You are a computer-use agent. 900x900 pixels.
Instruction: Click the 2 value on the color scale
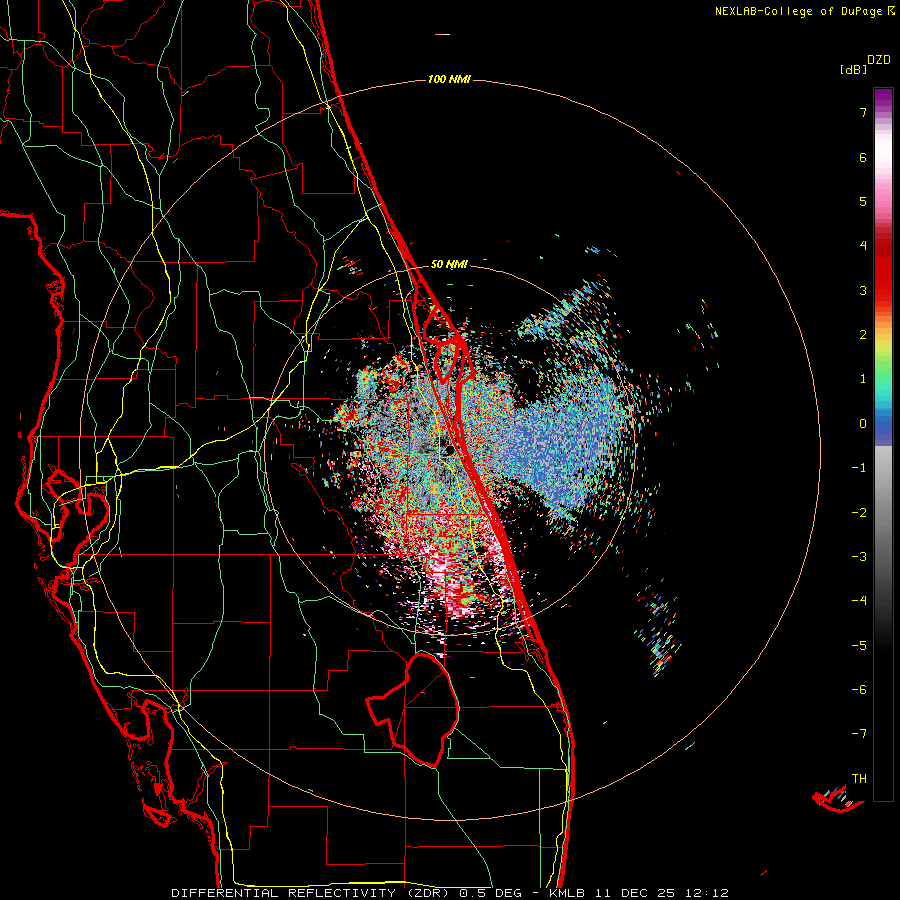tap(863, 335)
